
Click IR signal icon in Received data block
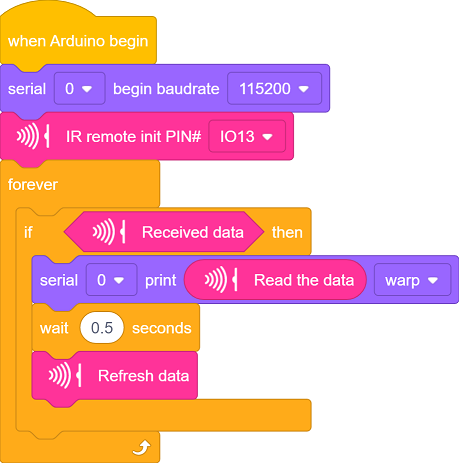(x=109, y=232)
